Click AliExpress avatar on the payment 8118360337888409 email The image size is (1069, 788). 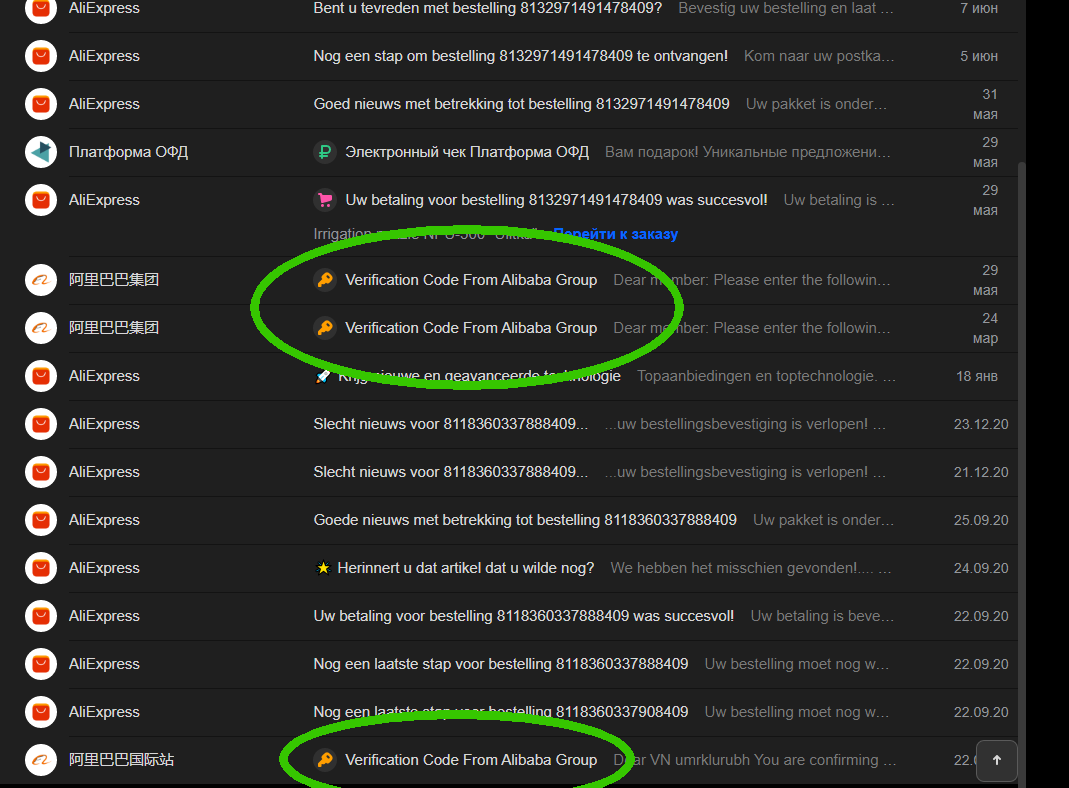41,616
